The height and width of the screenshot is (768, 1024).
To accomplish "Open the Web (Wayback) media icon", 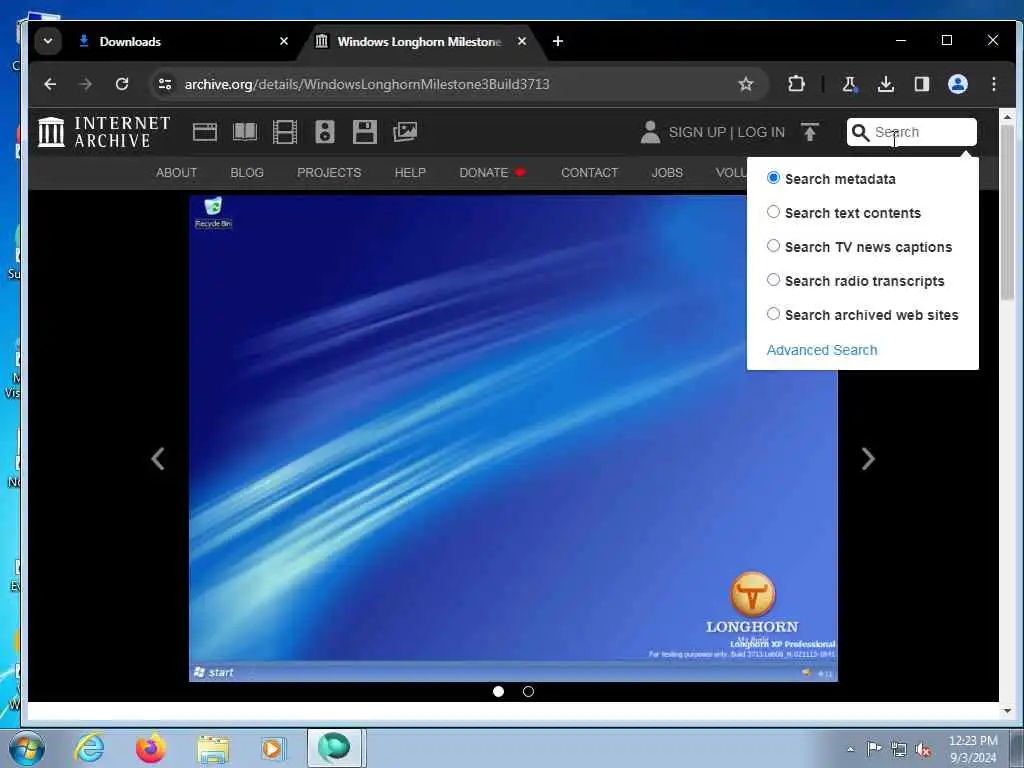I will pos(204,132).
